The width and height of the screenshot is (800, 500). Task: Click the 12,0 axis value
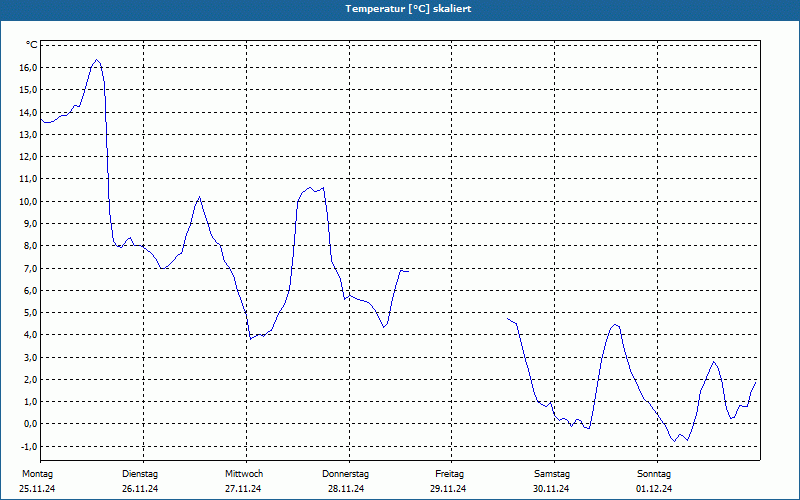(x=28, y=157)
